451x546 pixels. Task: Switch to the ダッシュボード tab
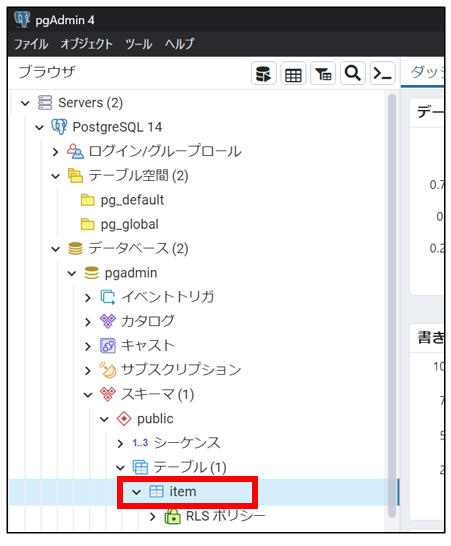tap(423, 72)
